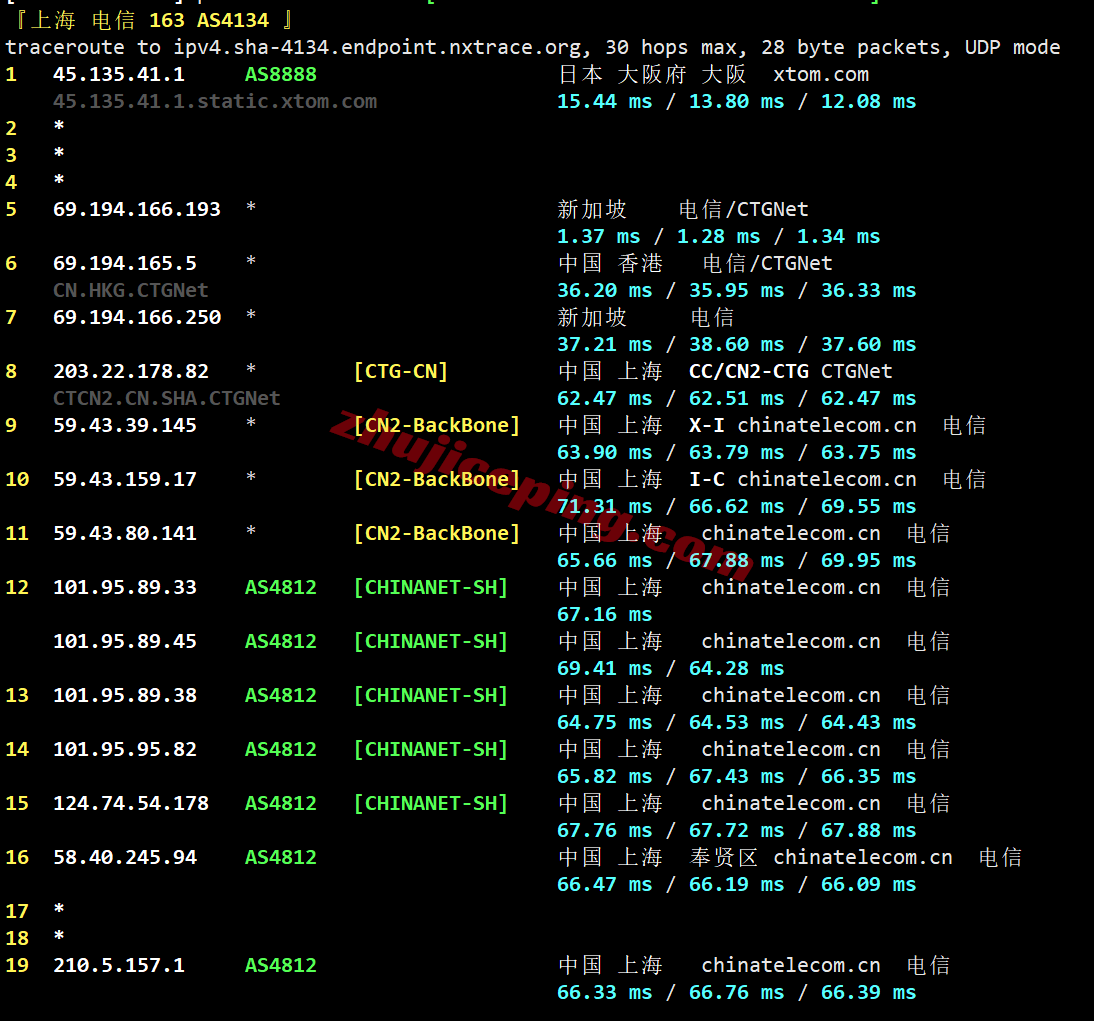
Task: Select the IP address 69.194.166.193
Action: (x=137, y=209)
